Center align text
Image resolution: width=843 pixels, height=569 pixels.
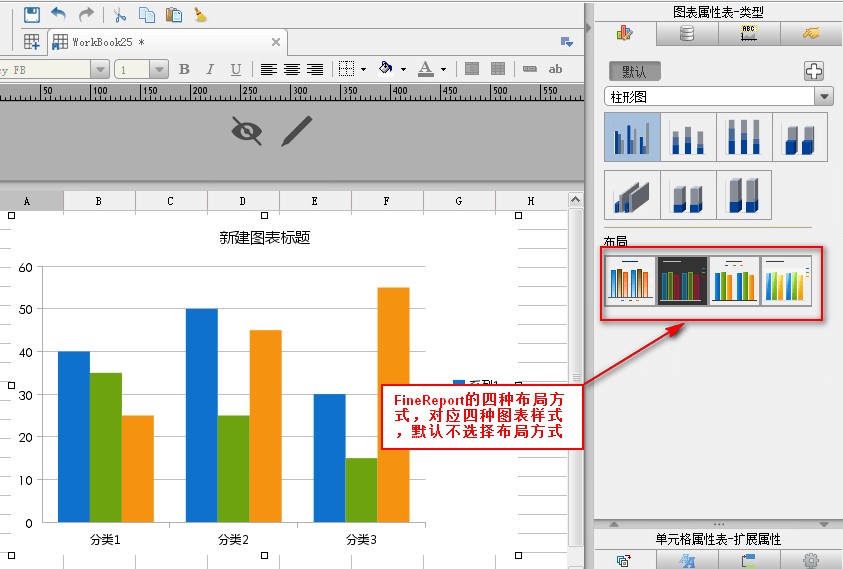[x=292, y=69]
